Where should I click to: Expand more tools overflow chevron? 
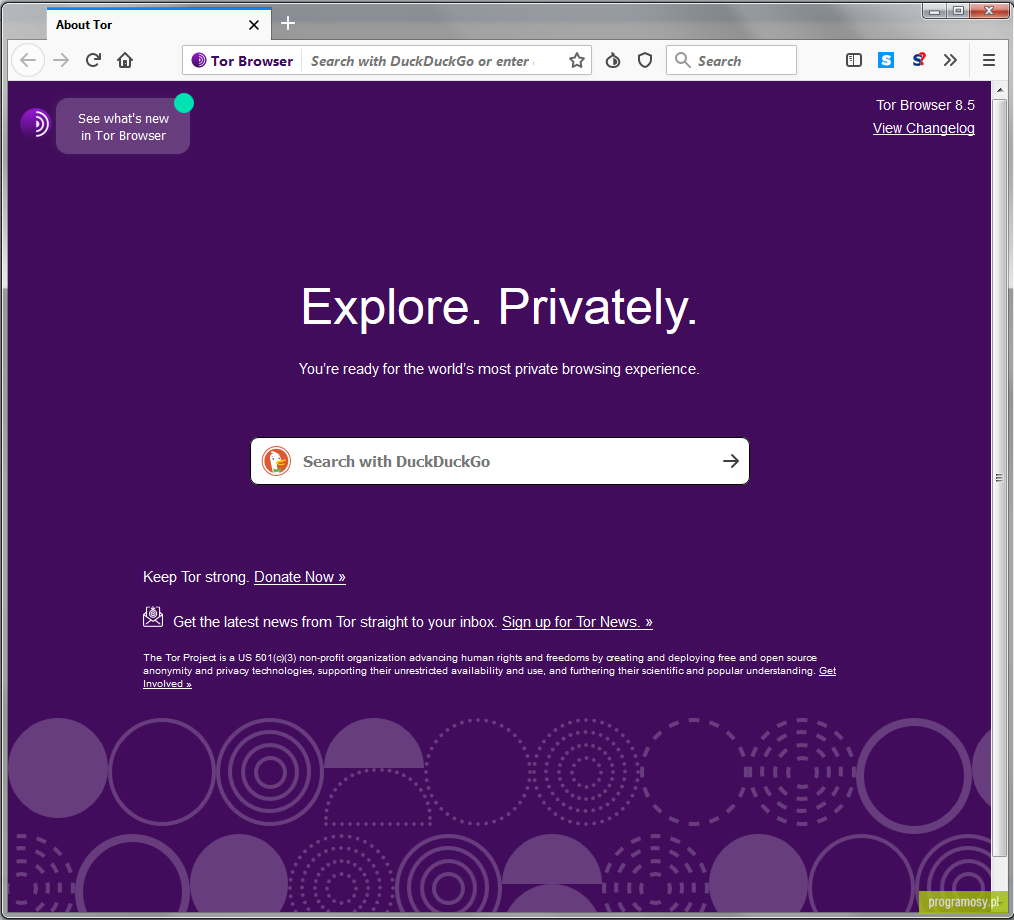(x=950, y=60)
